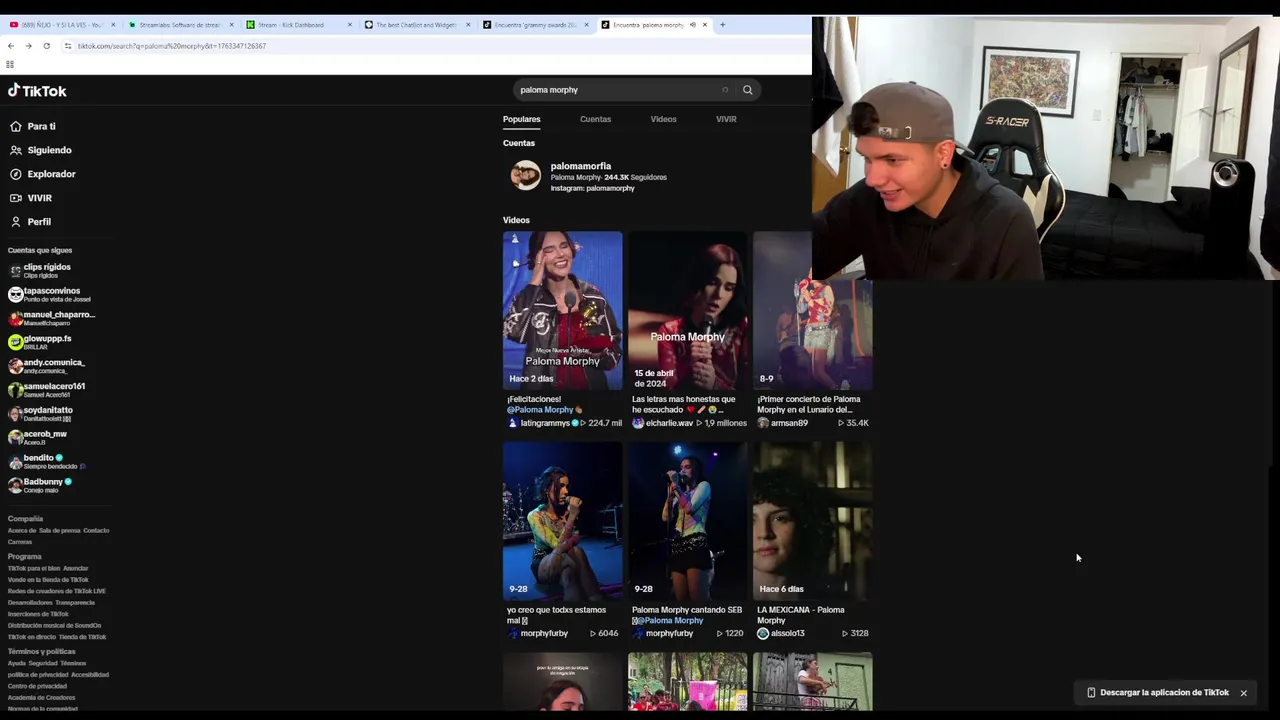Play the Felicitaciones latingrammys video
The height and width of the screenshot is (720, 1280).
563,311
